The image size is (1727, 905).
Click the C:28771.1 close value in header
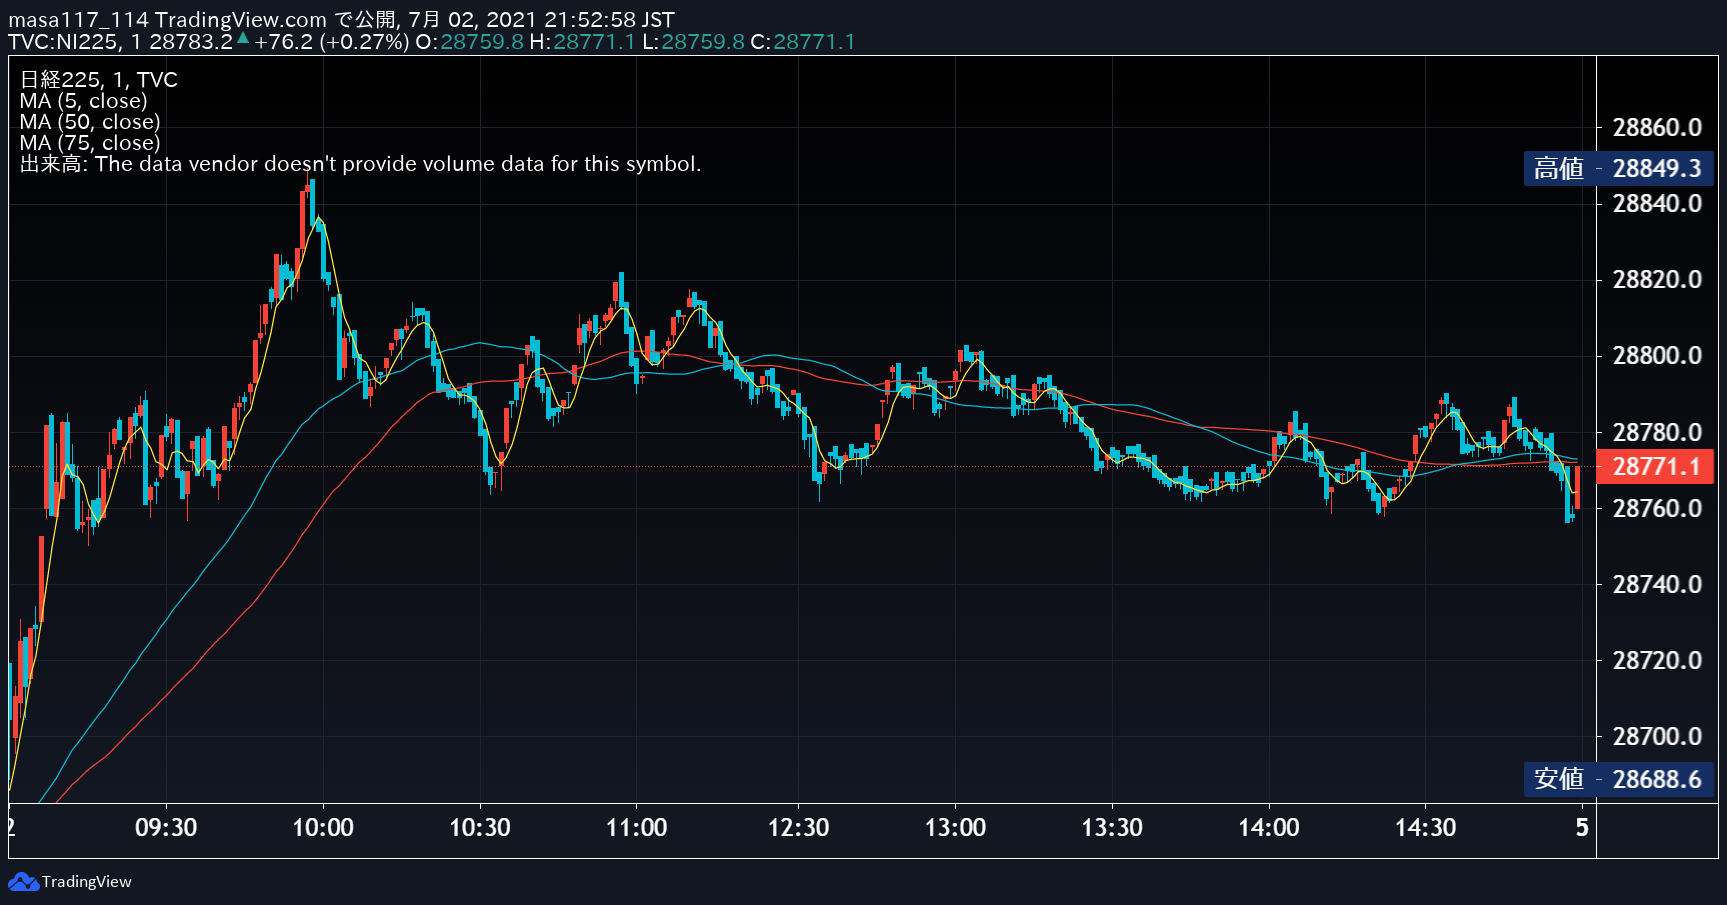803,42
